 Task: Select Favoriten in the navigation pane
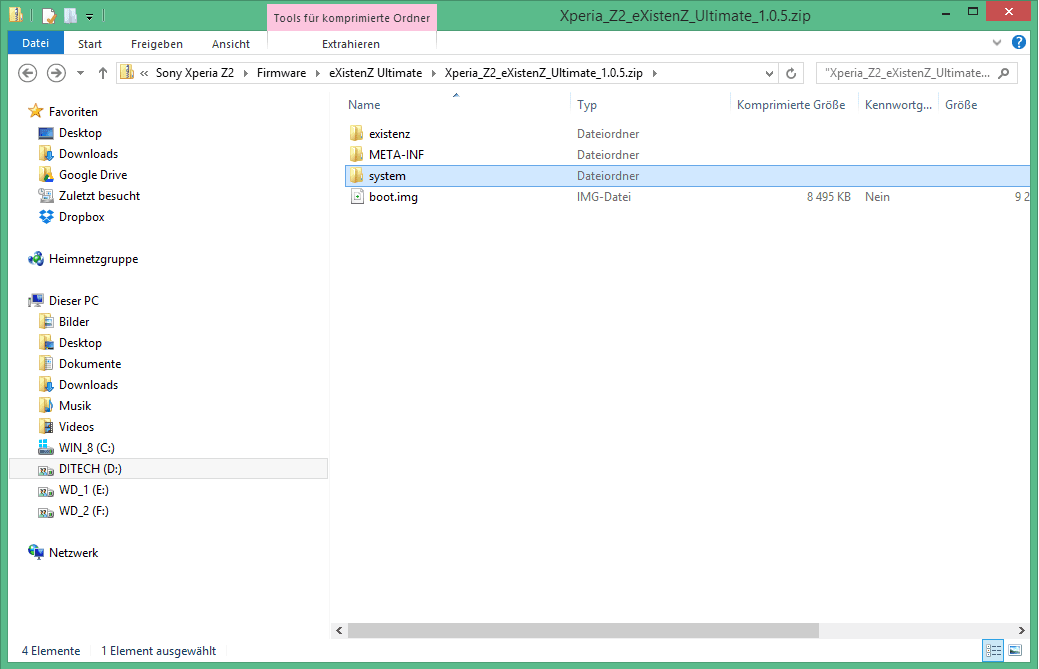[x=73, y=112]
